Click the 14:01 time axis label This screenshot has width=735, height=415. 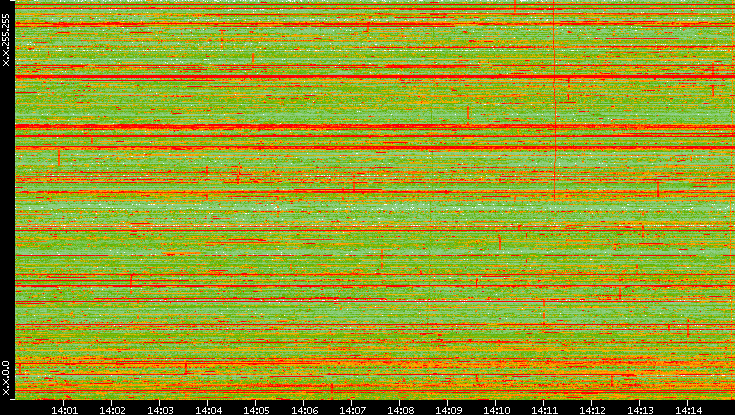click(x=64, y=411)
